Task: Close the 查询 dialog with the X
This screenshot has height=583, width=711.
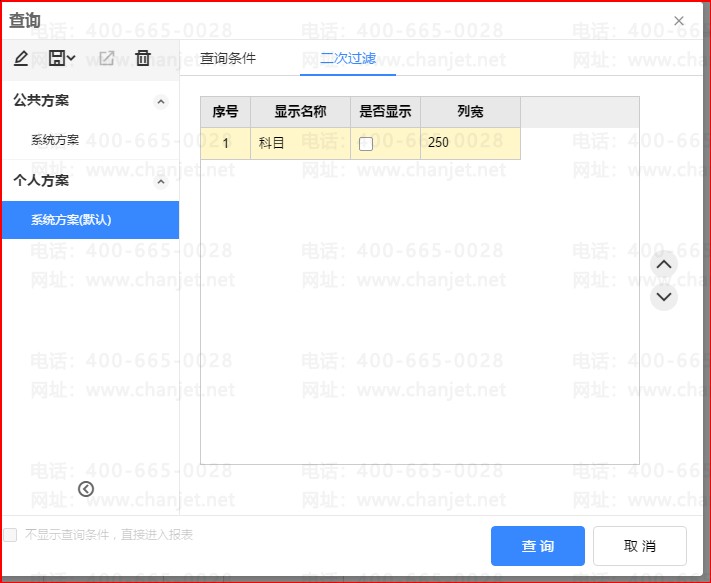Action: point(679,21)
